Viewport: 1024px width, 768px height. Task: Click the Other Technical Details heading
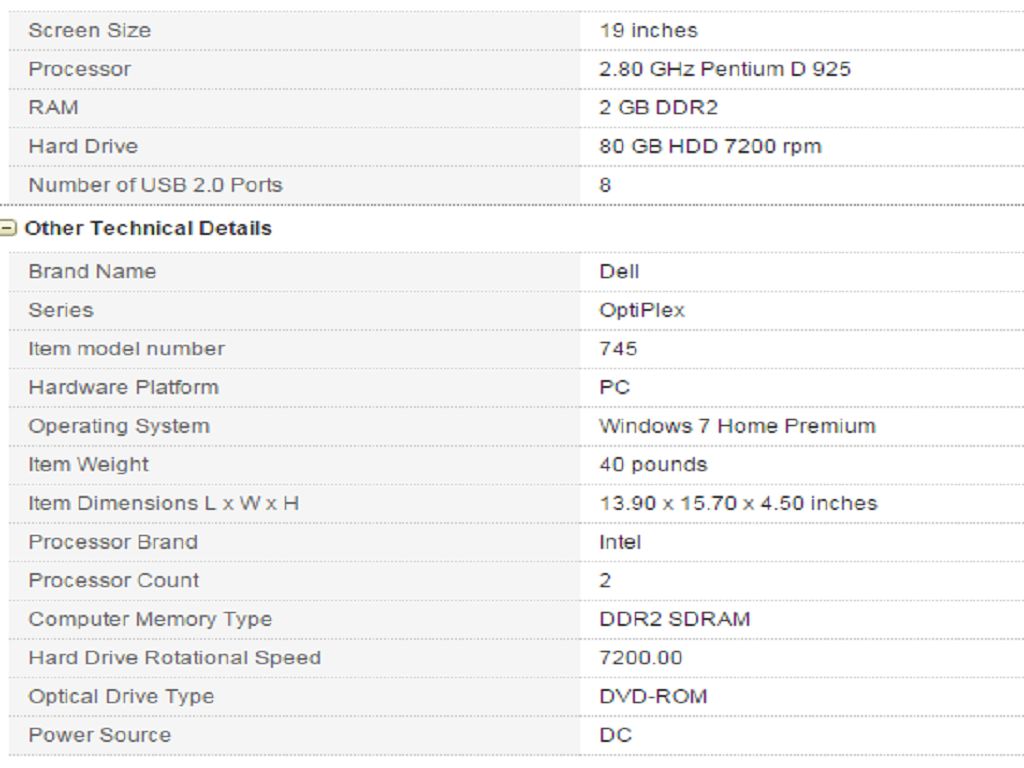148,228
